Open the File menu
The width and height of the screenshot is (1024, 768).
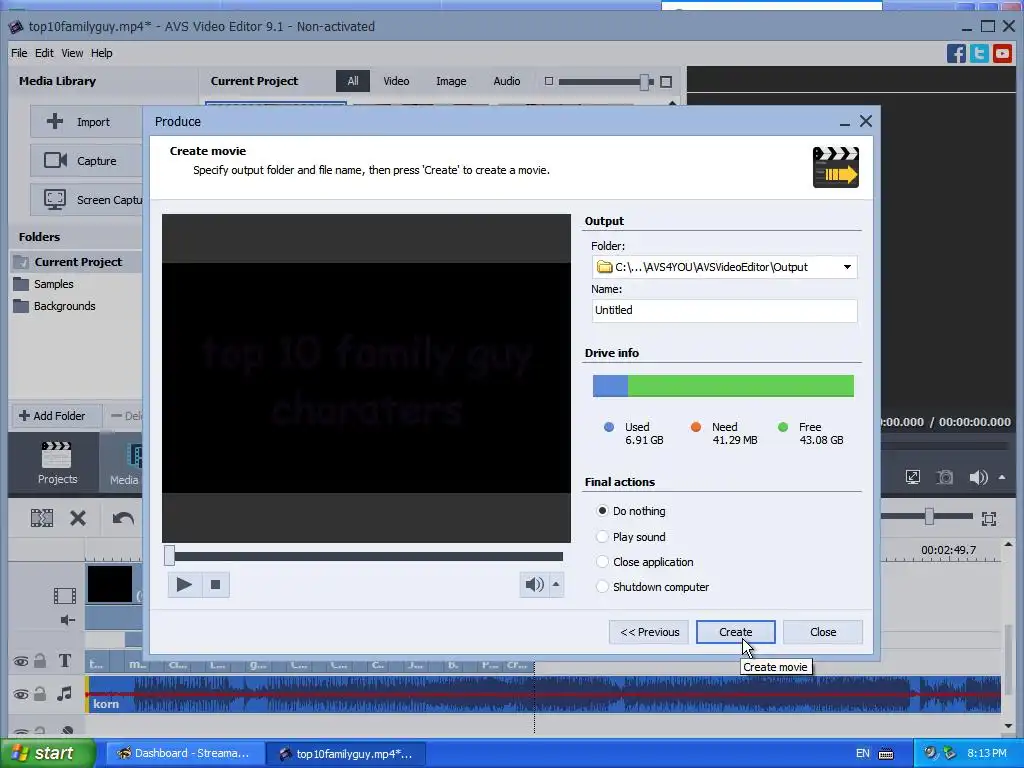pos(19,53)
